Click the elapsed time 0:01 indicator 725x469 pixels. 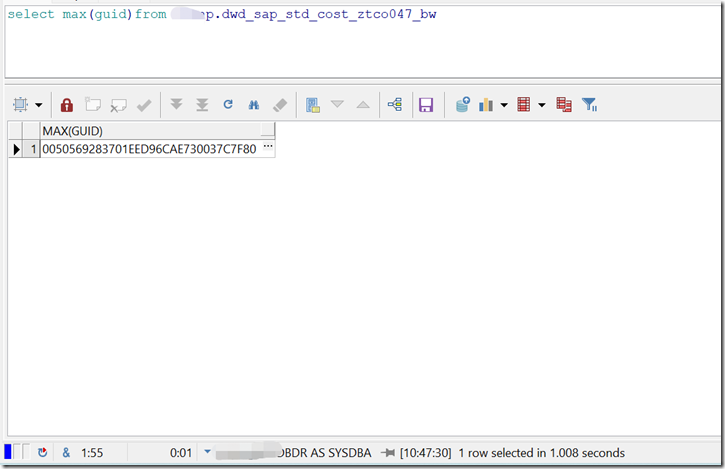181,452
